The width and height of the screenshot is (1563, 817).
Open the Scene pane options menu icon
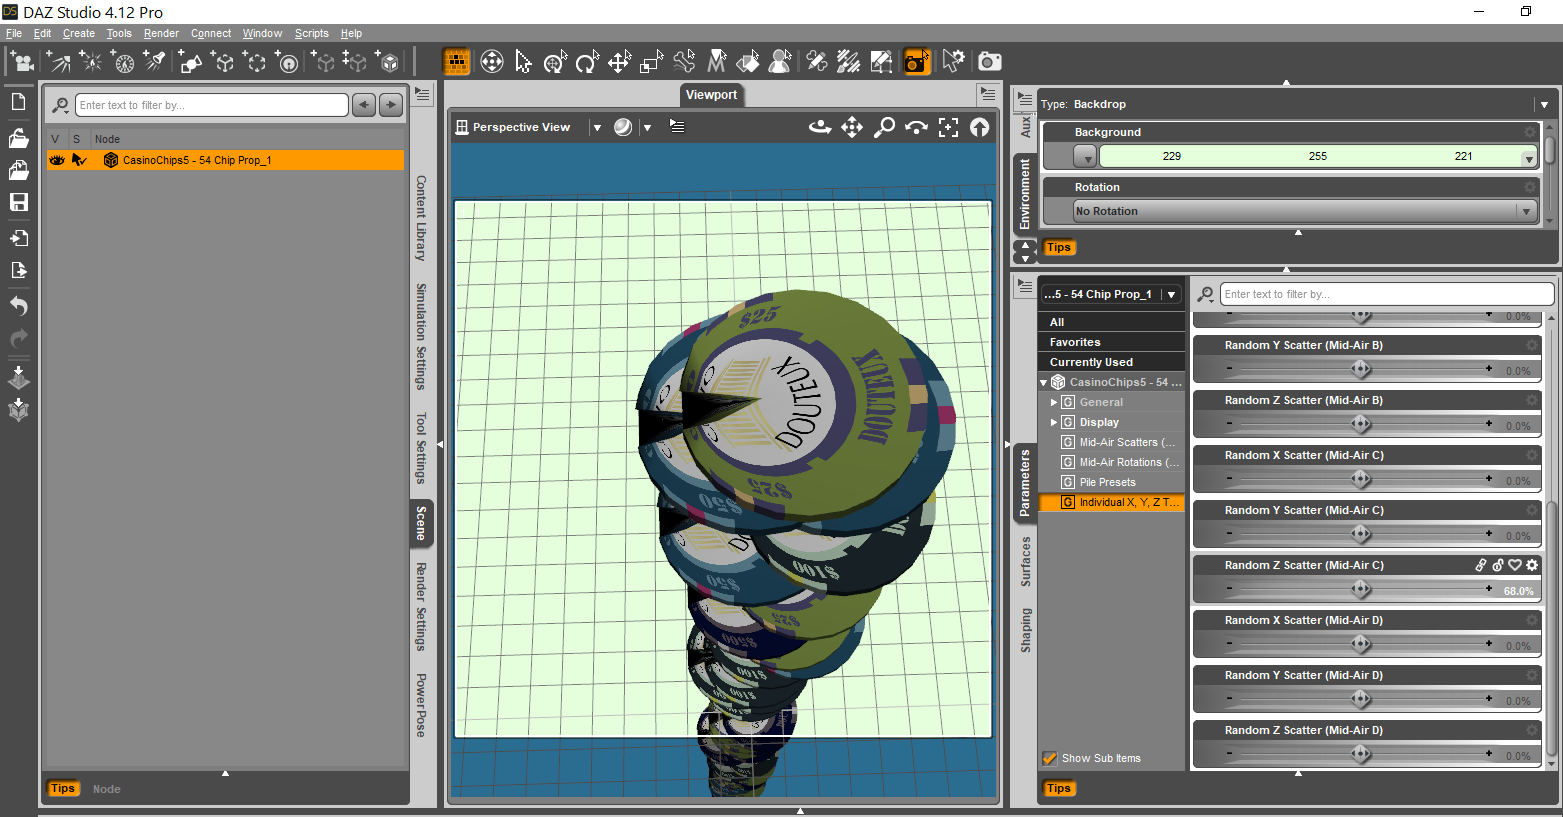[x=423, y=95]
